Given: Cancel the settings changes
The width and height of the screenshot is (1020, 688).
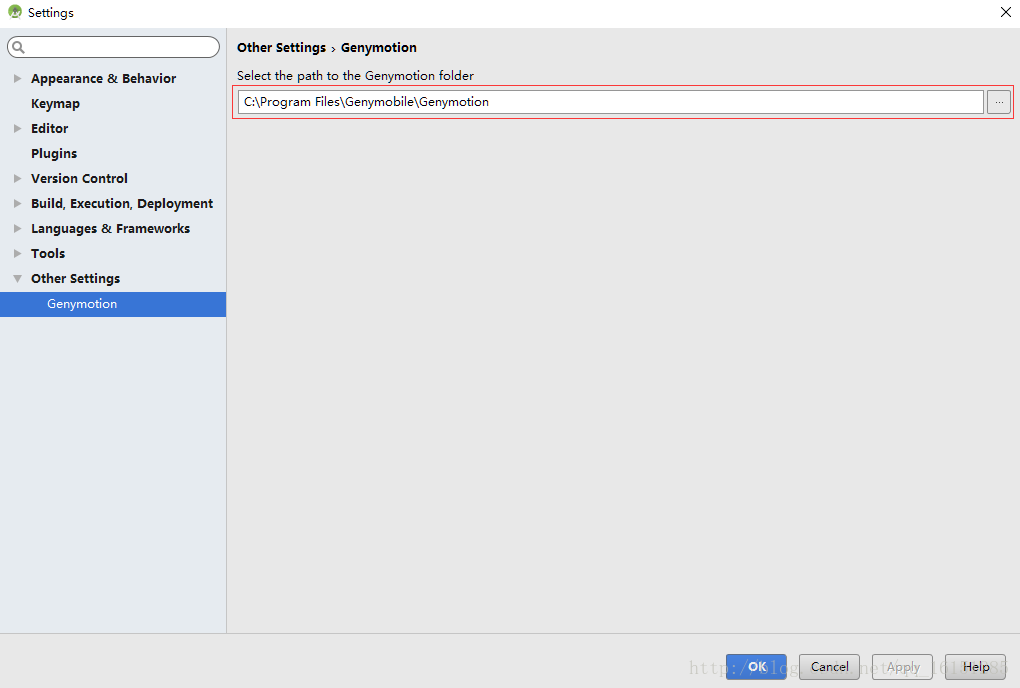Looking at the screenshot, I should [830, 667].
